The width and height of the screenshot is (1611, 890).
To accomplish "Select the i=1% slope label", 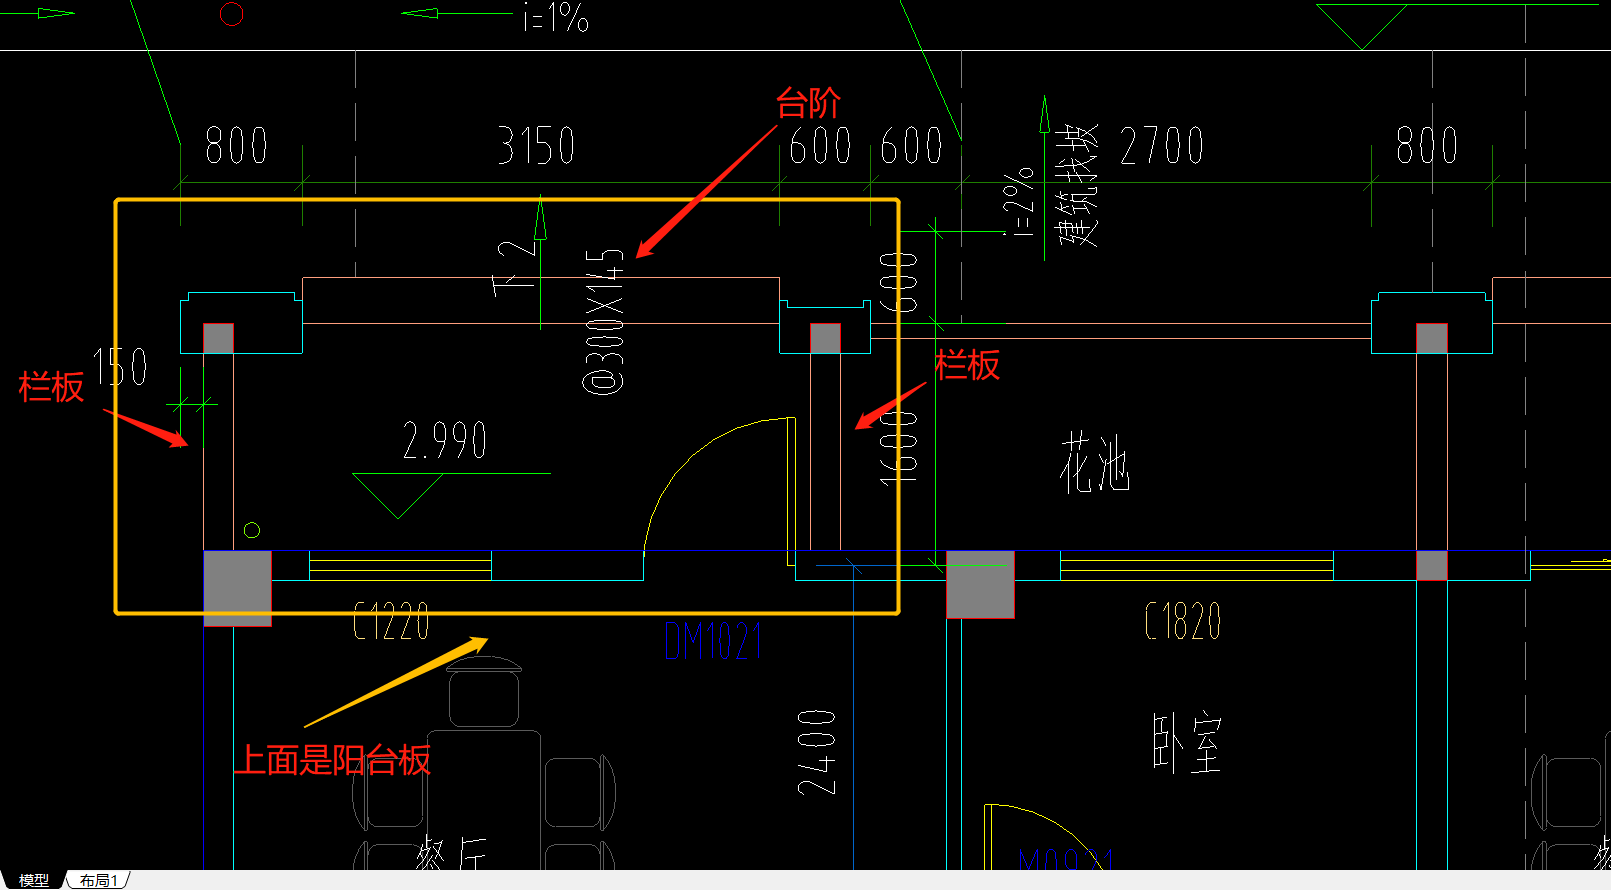I will [556, 17].
